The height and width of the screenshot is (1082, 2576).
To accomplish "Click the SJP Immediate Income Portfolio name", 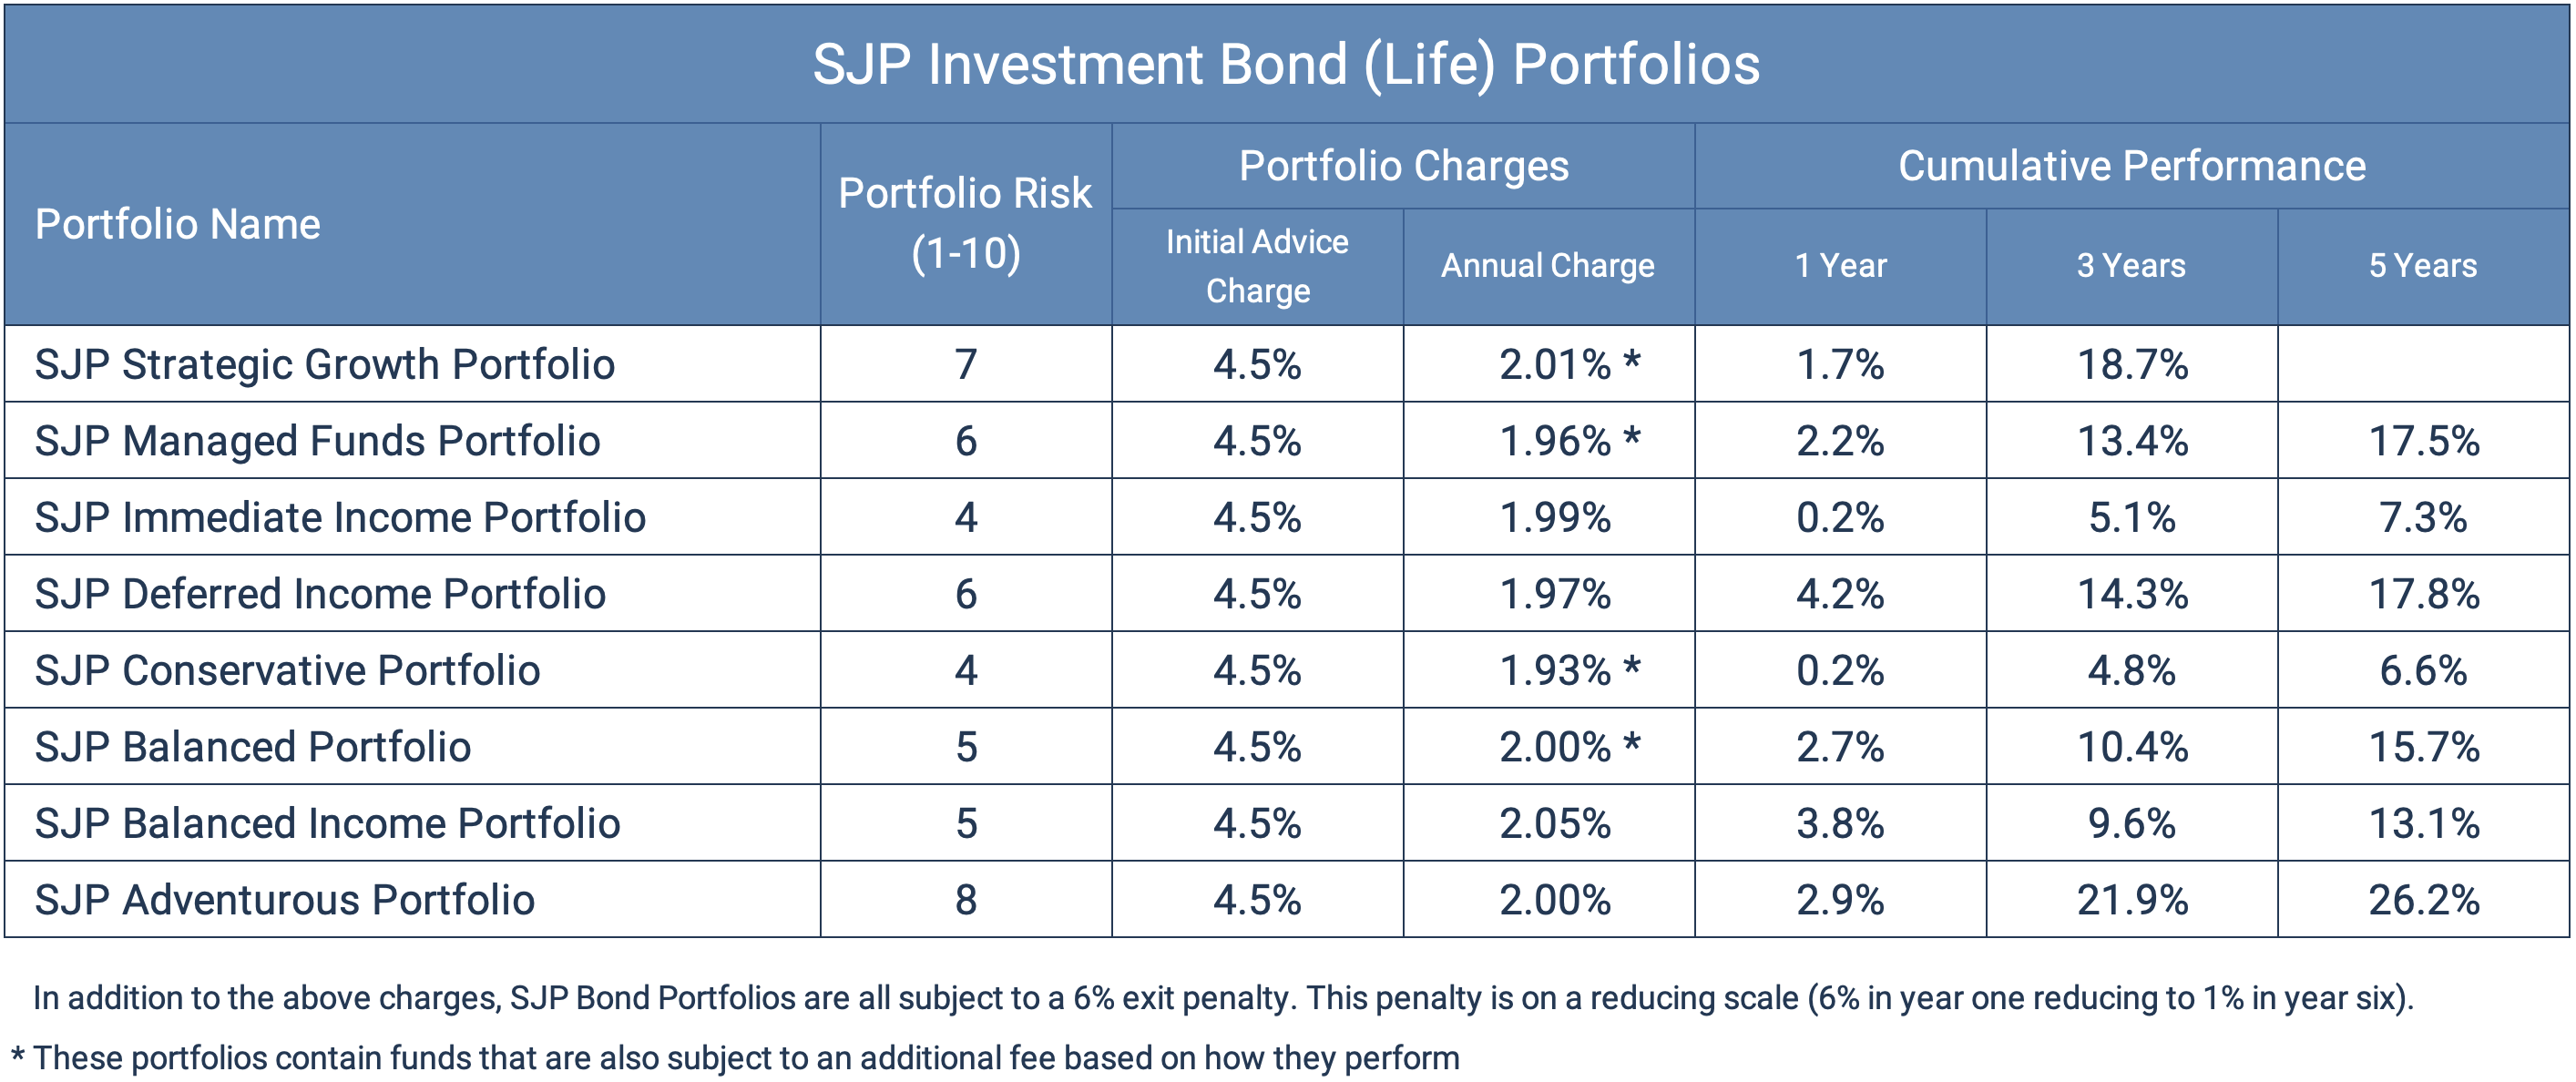I will pos(340,518).
